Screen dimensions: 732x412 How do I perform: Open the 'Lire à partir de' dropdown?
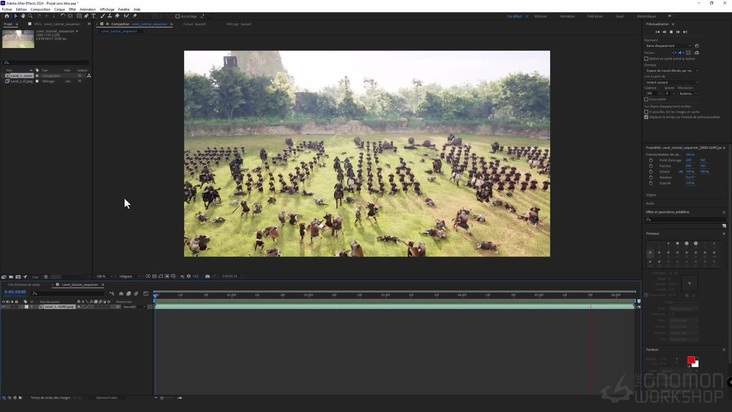pyautogui.click(x=672, y=82)
